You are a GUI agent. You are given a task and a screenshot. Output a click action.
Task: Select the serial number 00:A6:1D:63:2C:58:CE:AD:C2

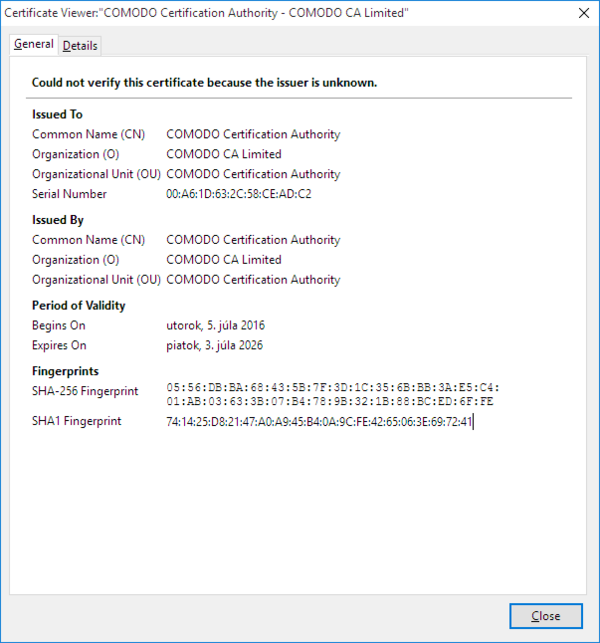(x=239, y=194)
